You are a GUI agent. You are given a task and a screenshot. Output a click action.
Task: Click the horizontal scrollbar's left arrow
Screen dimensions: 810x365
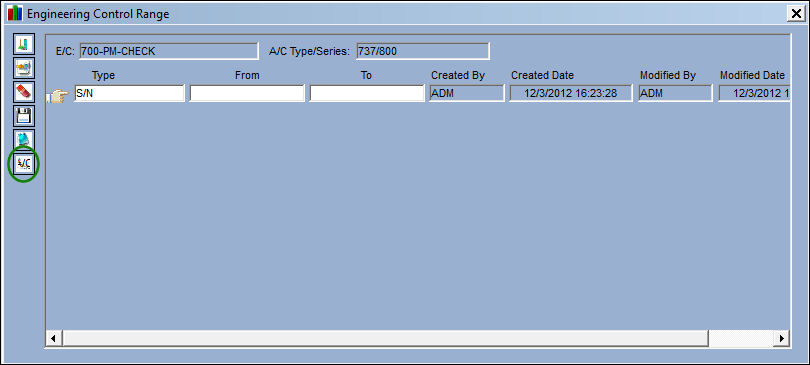pos(53,339)
